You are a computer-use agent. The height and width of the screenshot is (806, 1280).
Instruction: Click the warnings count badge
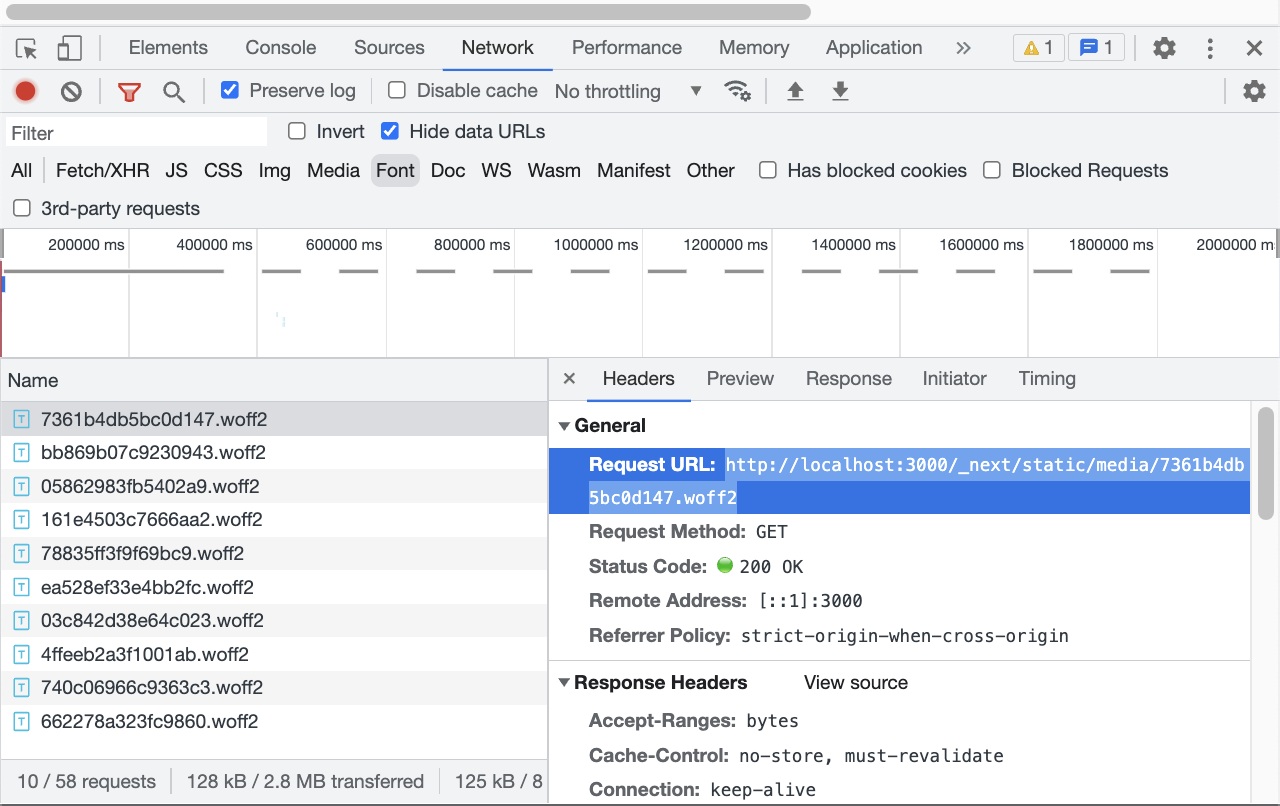click(x=1039, y=47)
